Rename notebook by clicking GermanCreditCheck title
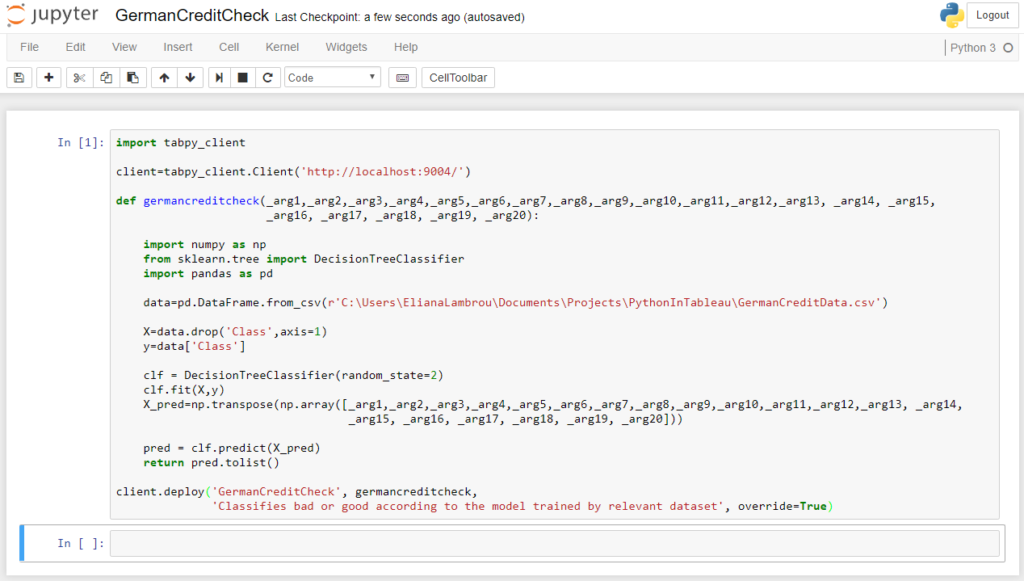 [192, 16]
